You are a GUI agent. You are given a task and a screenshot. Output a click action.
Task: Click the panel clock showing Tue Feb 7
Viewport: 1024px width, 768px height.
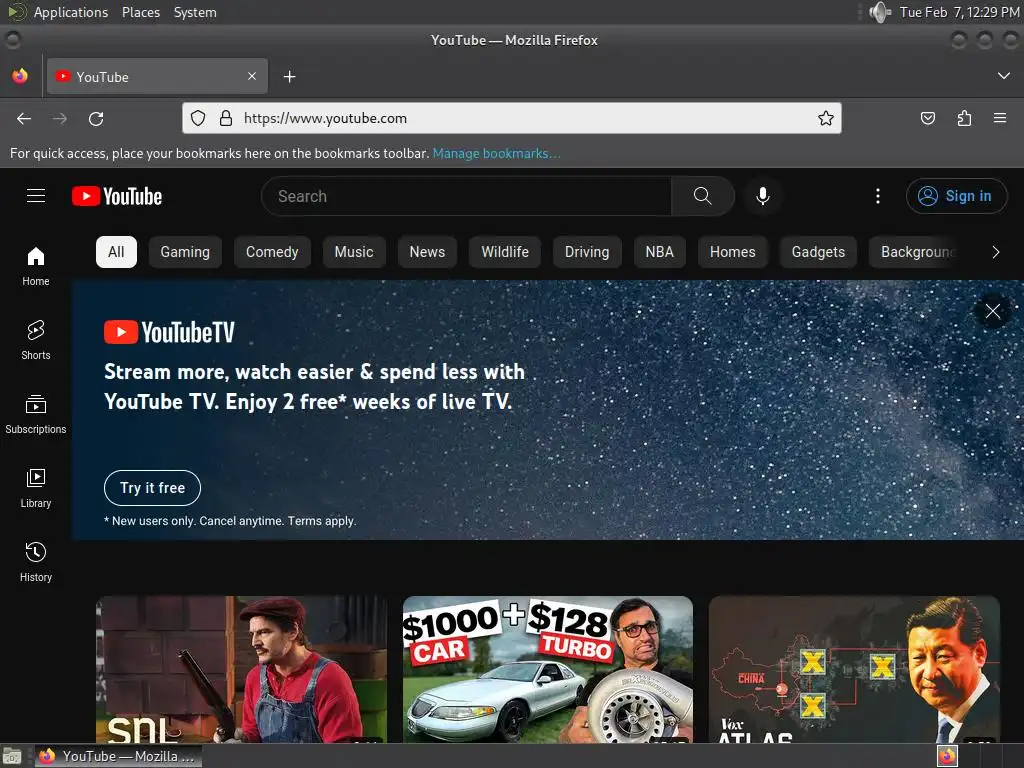pos(959,12)
